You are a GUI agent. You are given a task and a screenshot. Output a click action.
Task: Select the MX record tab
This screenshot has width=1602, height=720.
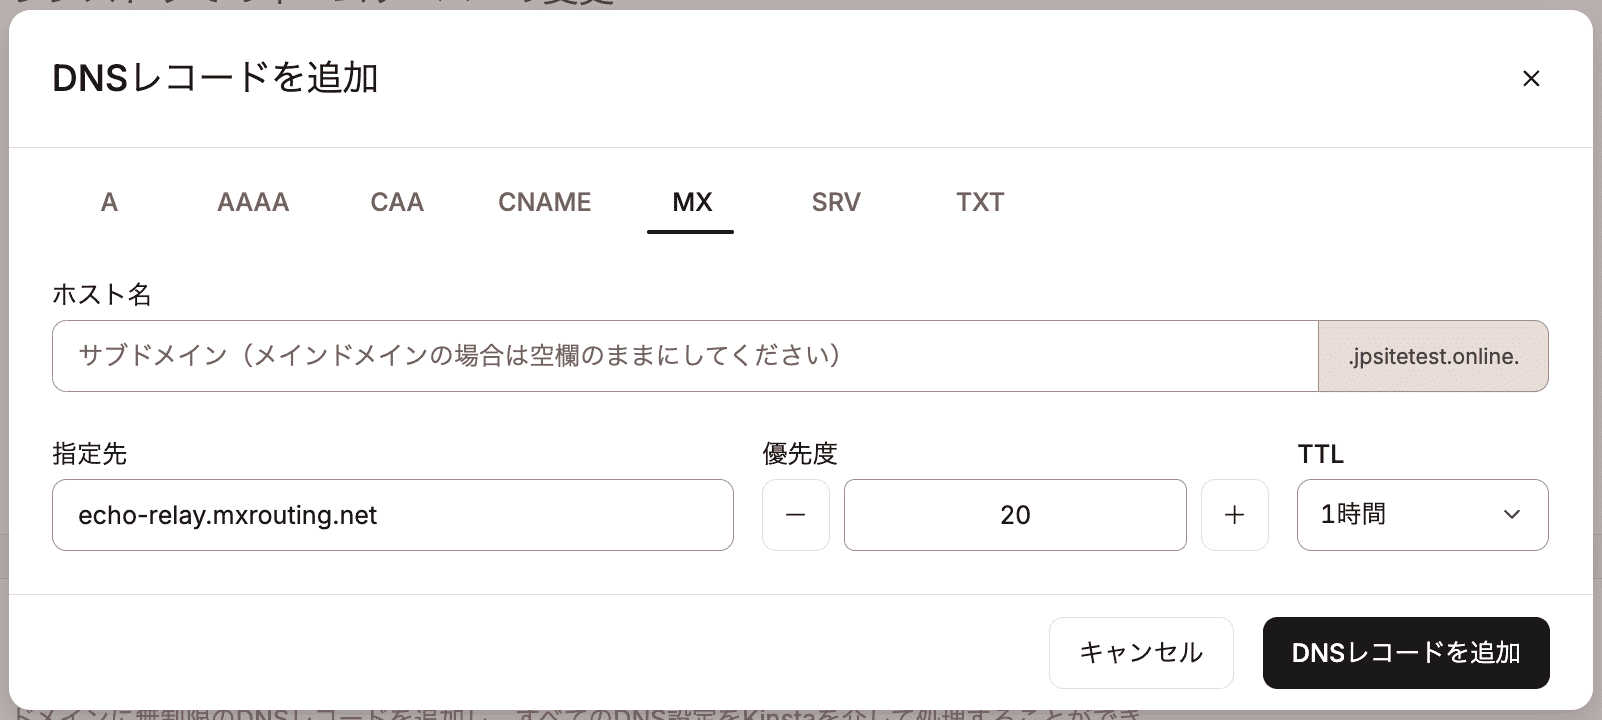pyautogui.click(x=690, y=202)
